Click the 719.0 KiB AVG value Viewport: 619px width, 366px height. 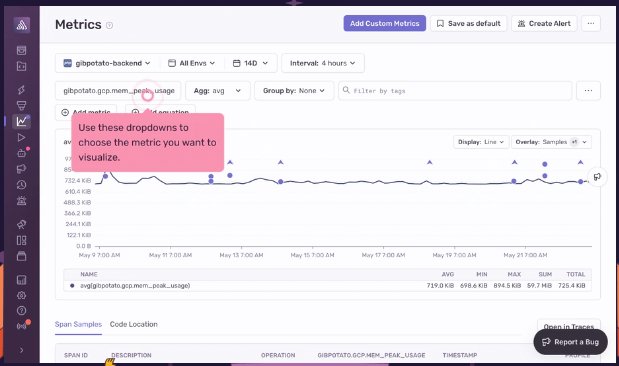tap(440, 285)
